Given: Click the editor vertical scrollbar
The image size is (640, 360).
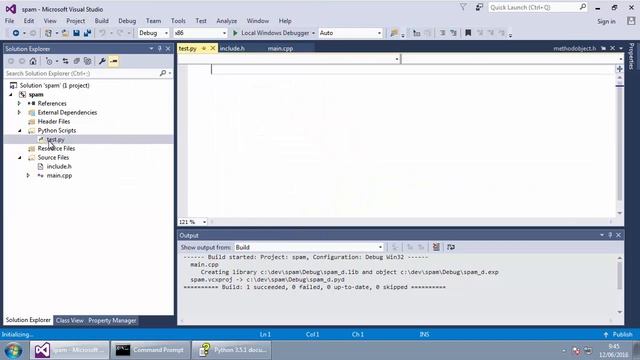Looking at the screenshot, I should pos(620,145).
